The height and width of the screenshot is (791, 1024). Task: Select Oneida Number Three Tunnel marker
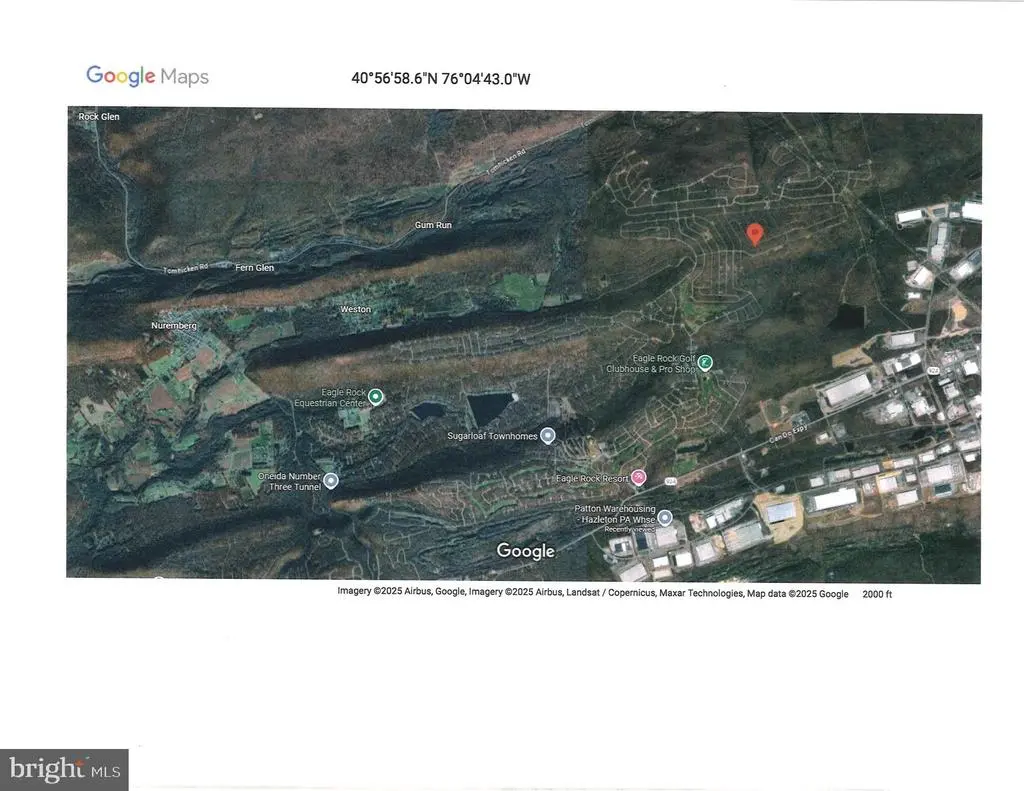[331, 480]
